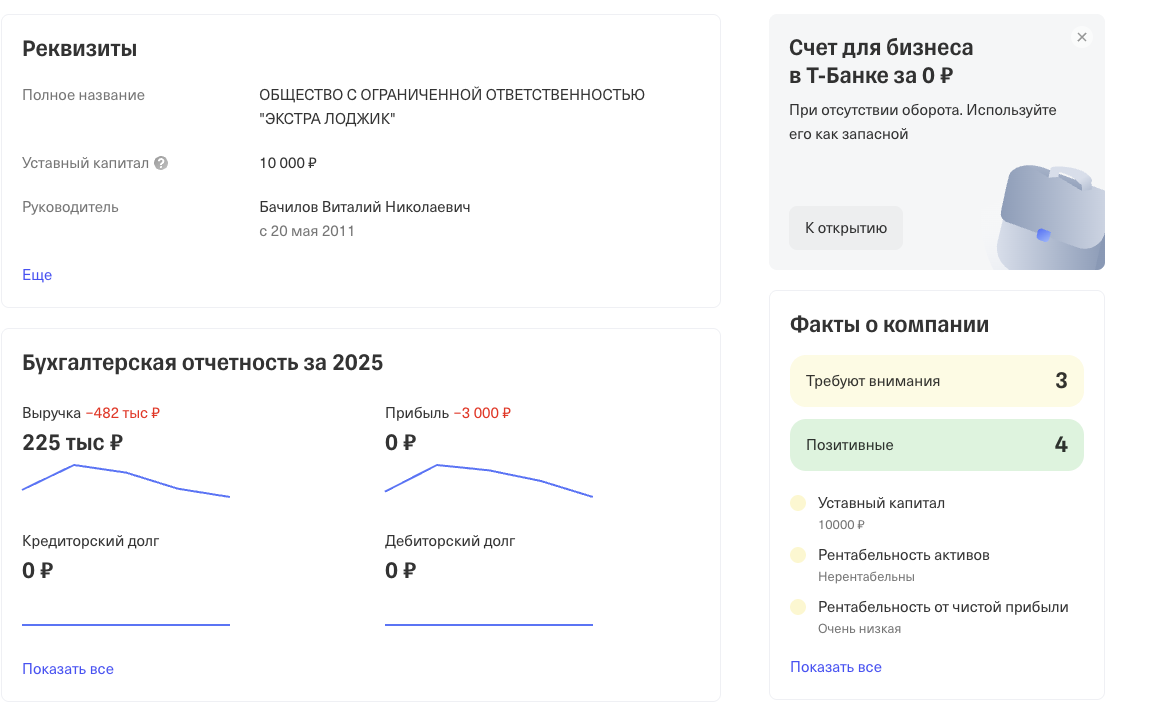
Task: Click the Бухгалтерская отчетность за 2025 heading
Action: [202, 363]
